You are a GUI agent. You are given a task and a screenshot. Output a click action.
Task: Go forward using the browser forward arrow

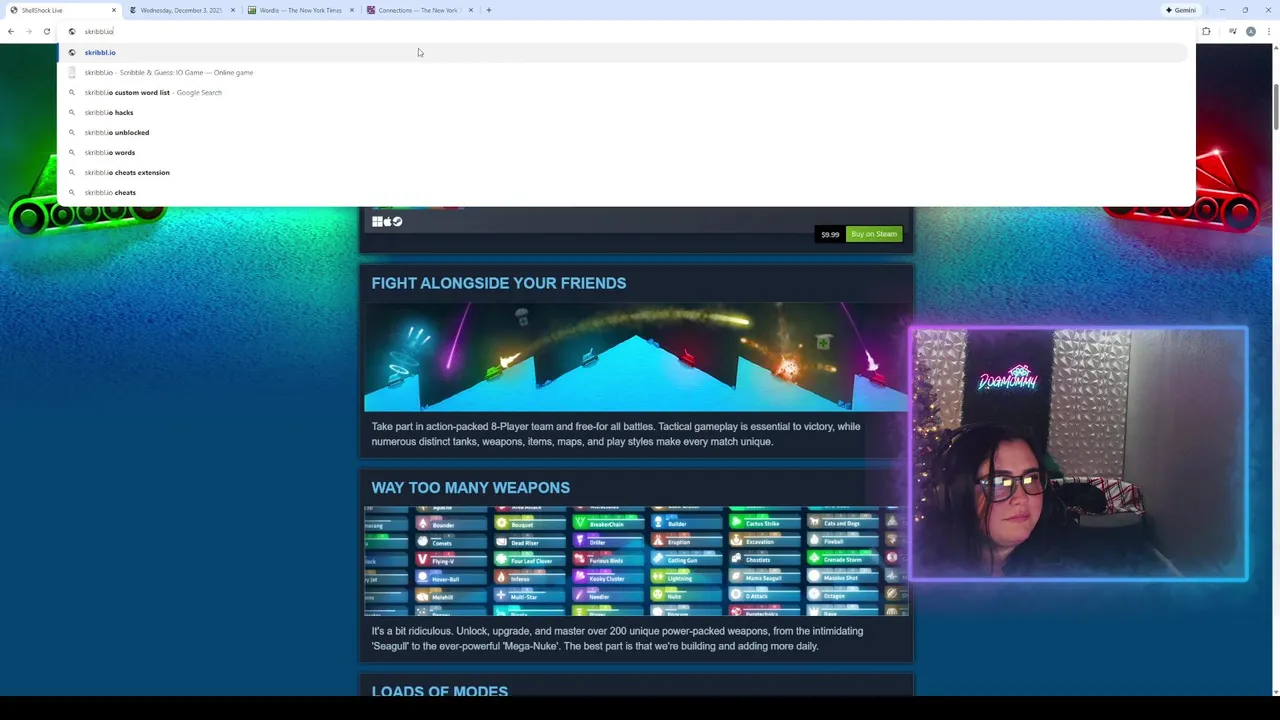point(28,31)
